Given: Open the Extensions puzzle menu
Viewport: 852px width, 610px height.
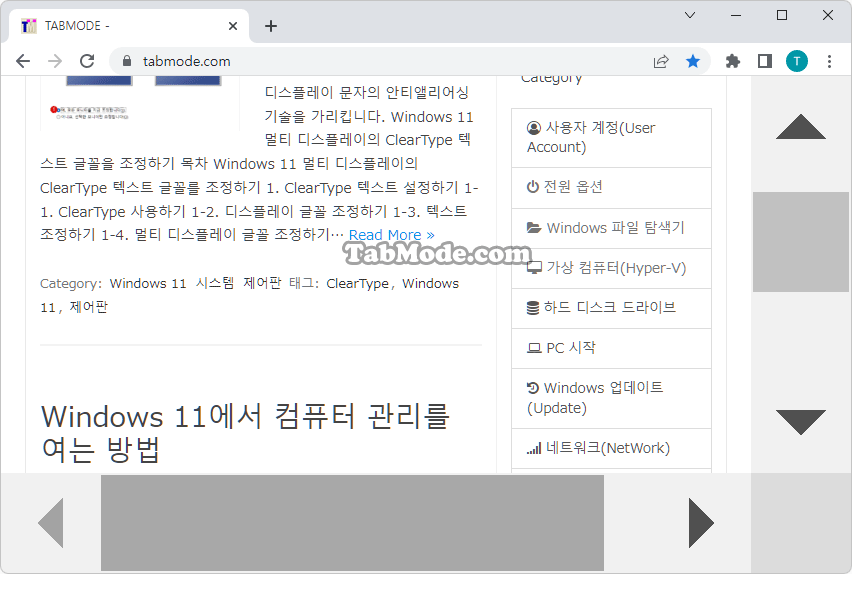Looking at the screenshot, I should point(733,61).
